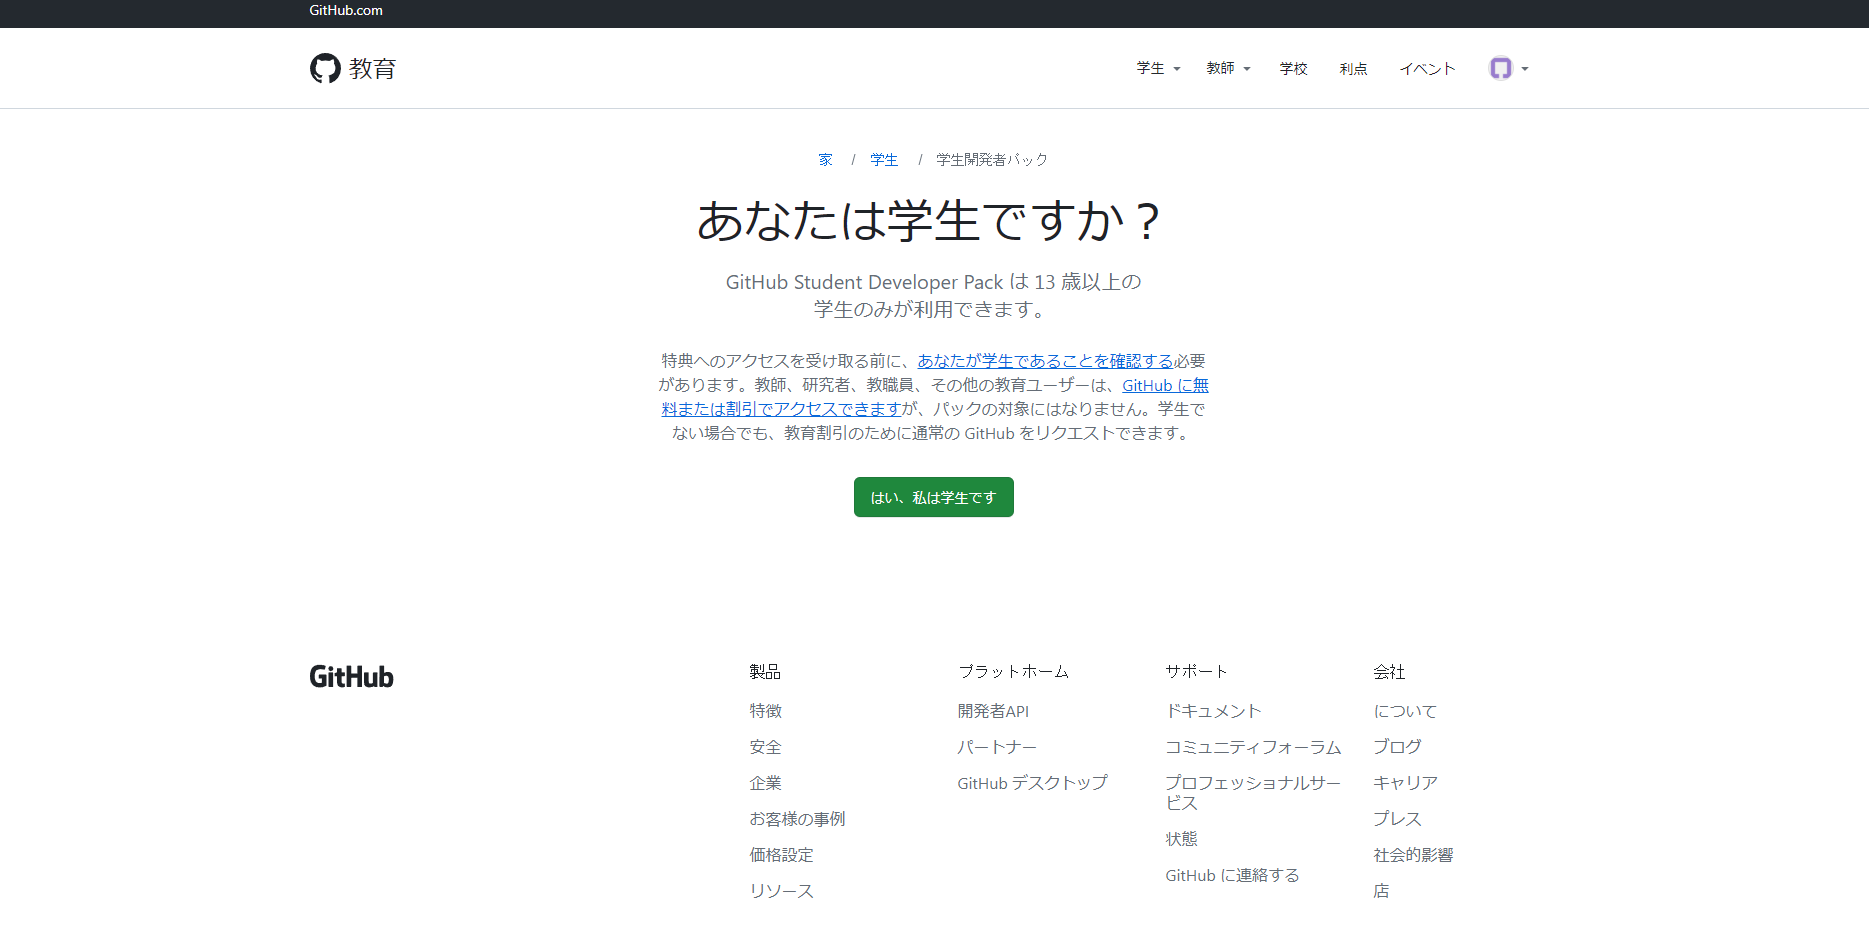The height and width of the screenshot is (926, 1869).
Task: Click the 教育 header title
Action: 373,68
